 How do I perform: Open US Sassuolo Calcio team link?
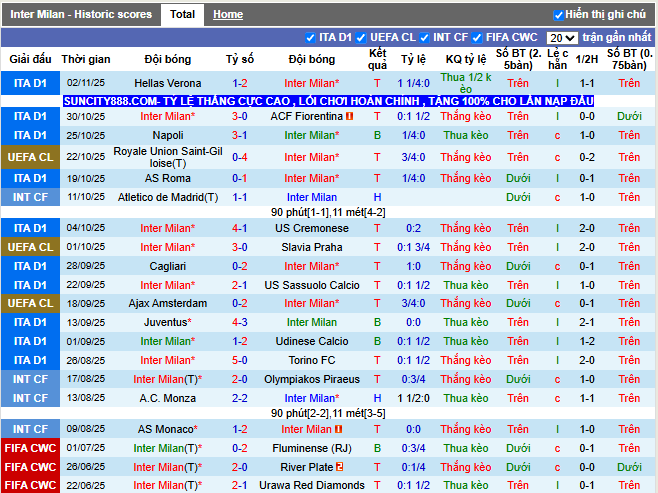click(312, 285)
